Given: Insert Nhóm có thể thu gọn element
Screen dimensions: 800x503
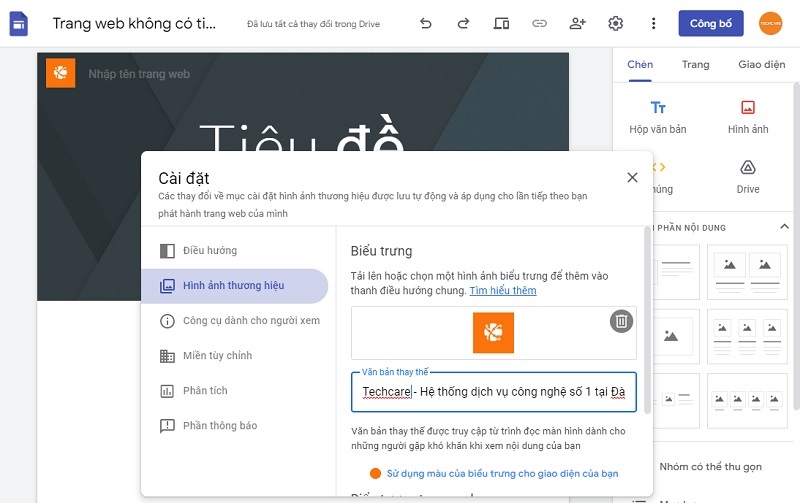Looking at the screenshot, I should [710, 467].
